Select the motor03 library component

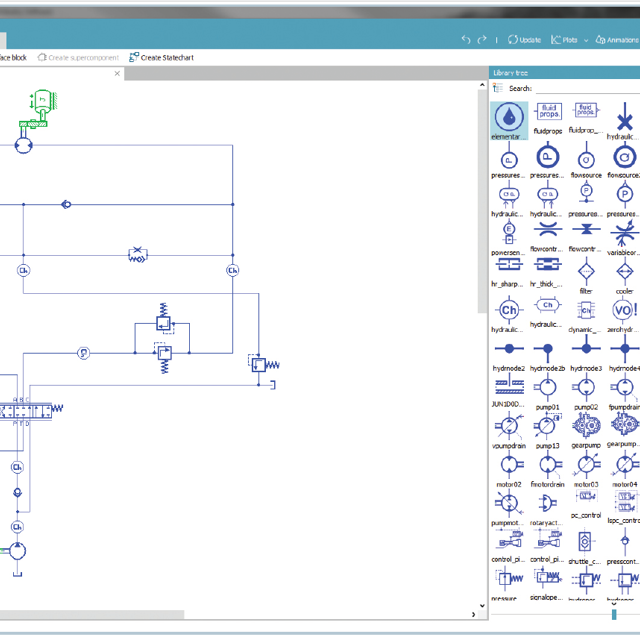586,464
